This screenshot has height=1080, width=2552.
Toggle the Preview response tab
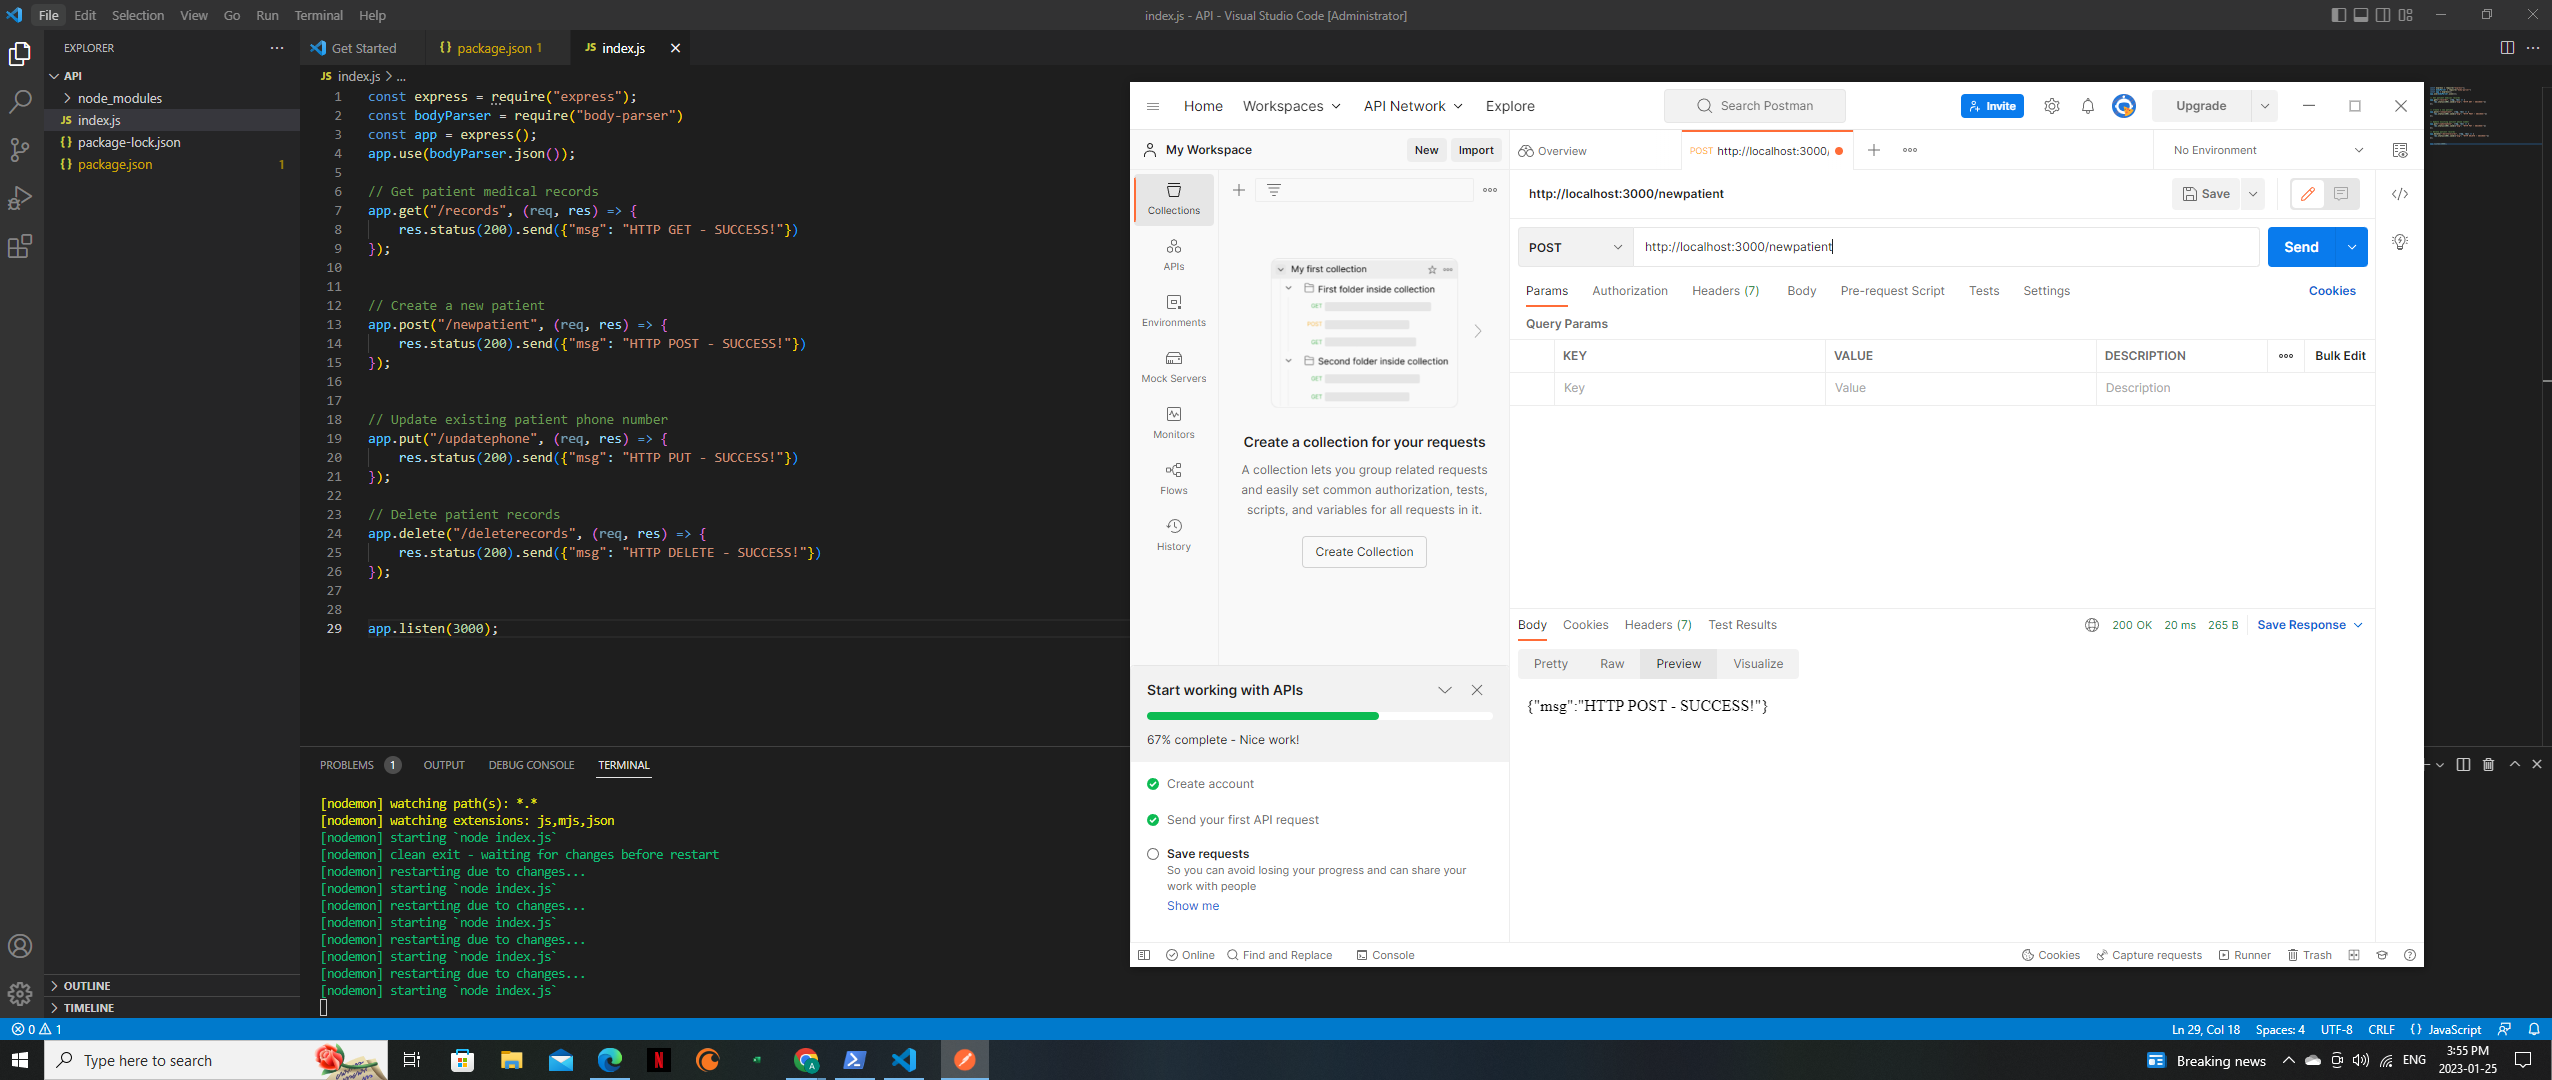pos(1678,662)
